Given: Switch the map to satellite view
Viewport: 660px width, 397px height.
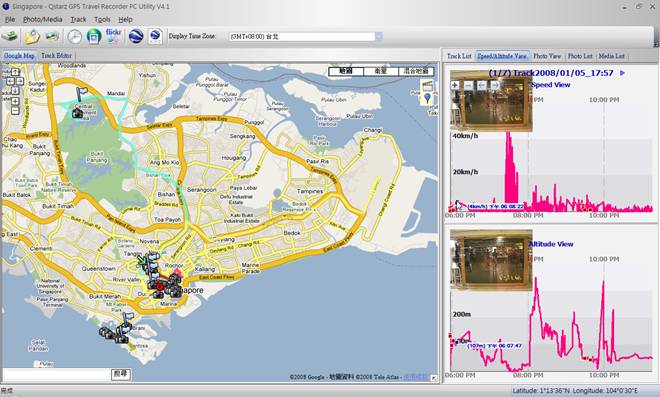Looking at the screenshot, I should 381,71.
